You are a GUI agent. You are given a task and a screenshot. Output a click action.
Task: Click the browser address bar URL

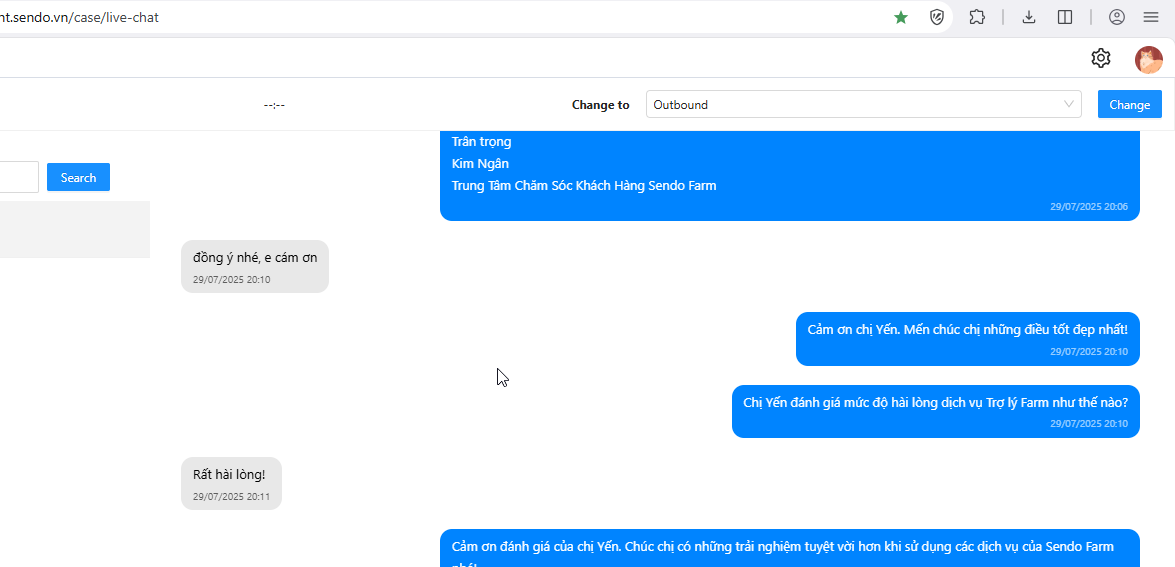79,17
